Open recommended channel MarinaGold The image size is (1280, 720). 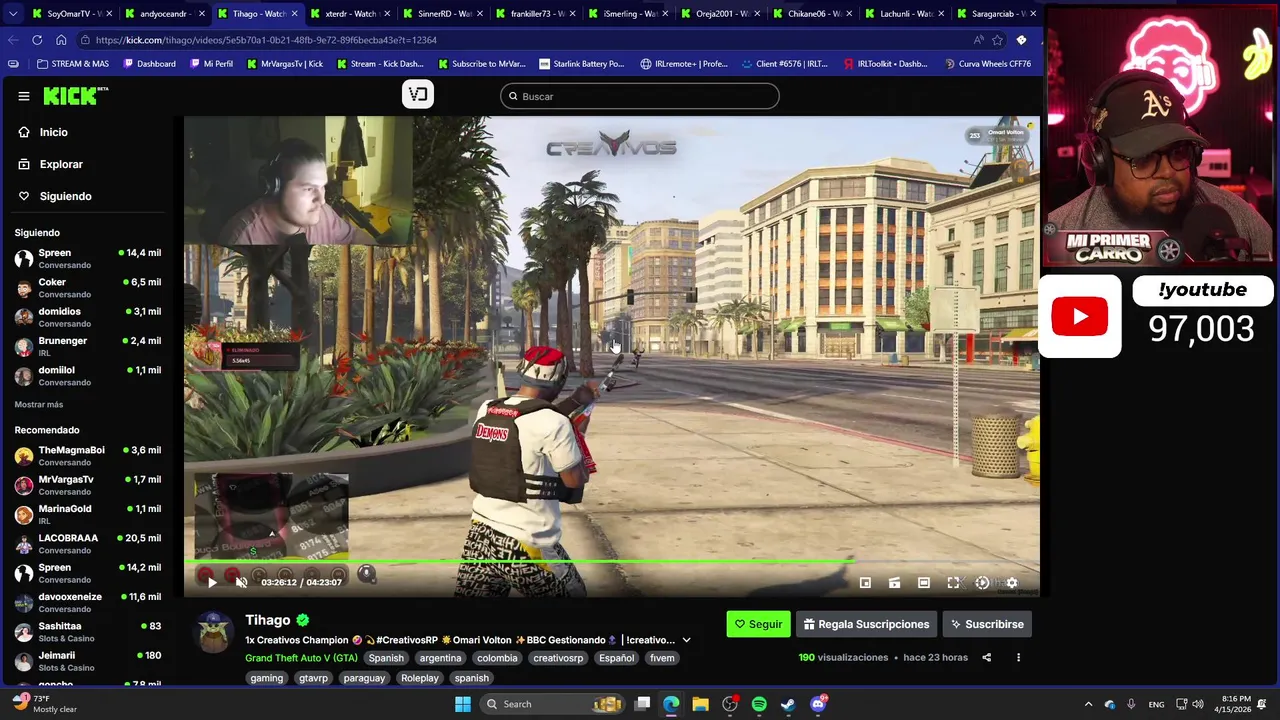(x=88, y=514)
